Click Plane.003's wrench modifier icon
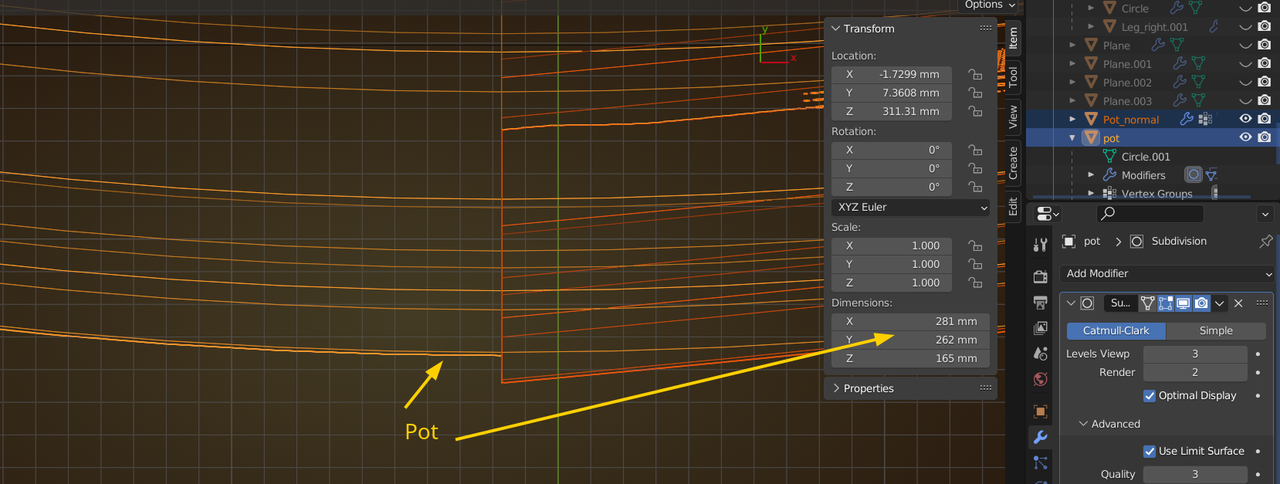Viewport: 1280px width, 484px height. [1180, 101]
